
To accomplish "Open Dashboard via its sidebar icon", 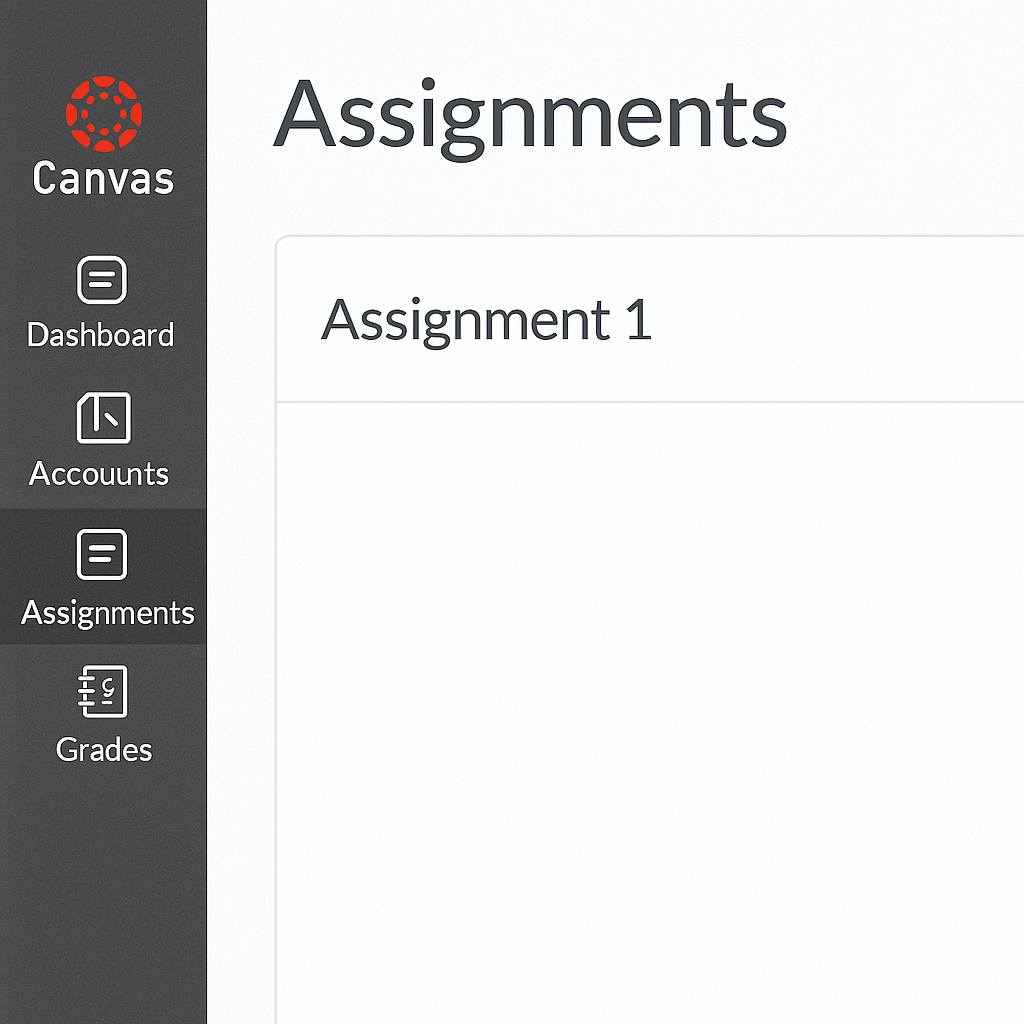I will point(102,280).
